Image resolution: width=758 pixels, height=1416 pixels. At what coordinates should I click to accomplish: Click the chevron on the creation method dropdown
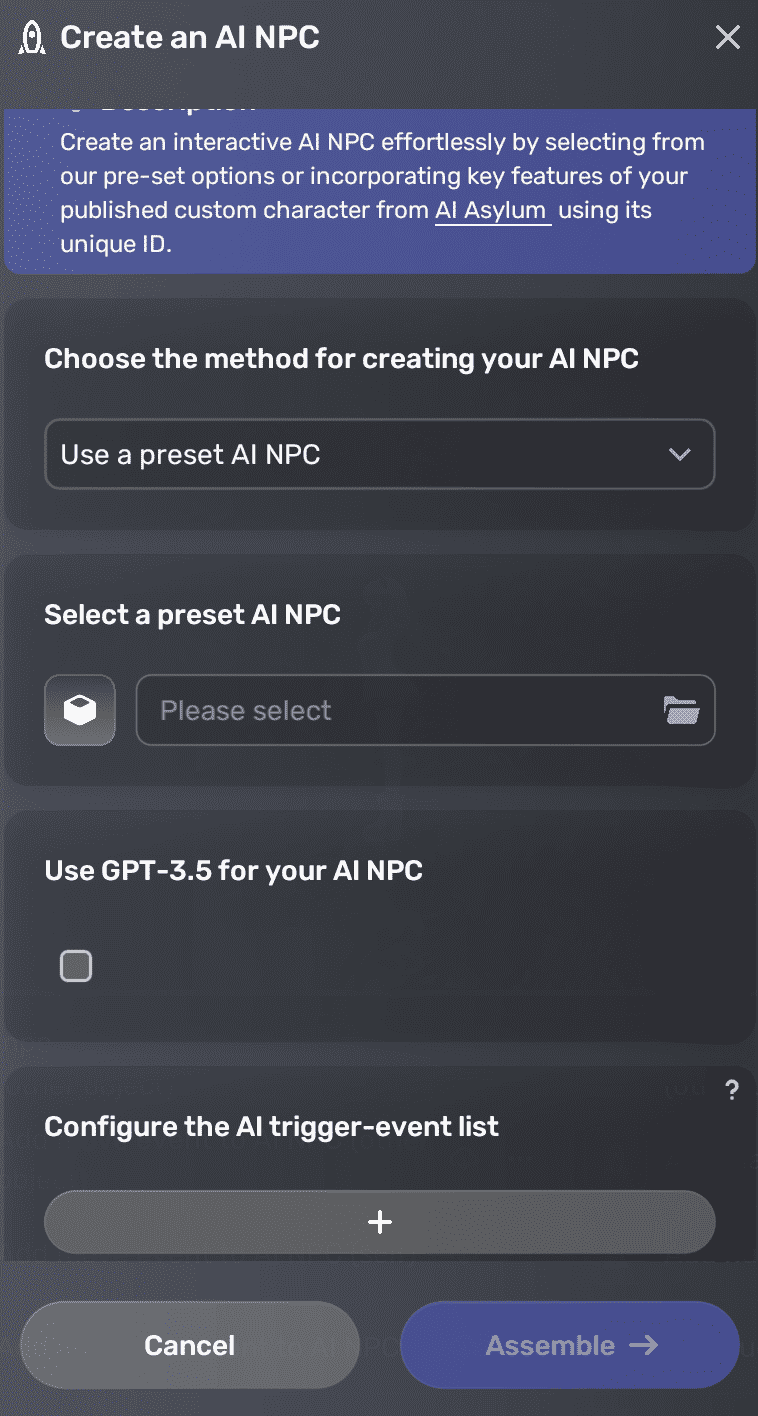[x=680, y=454]
